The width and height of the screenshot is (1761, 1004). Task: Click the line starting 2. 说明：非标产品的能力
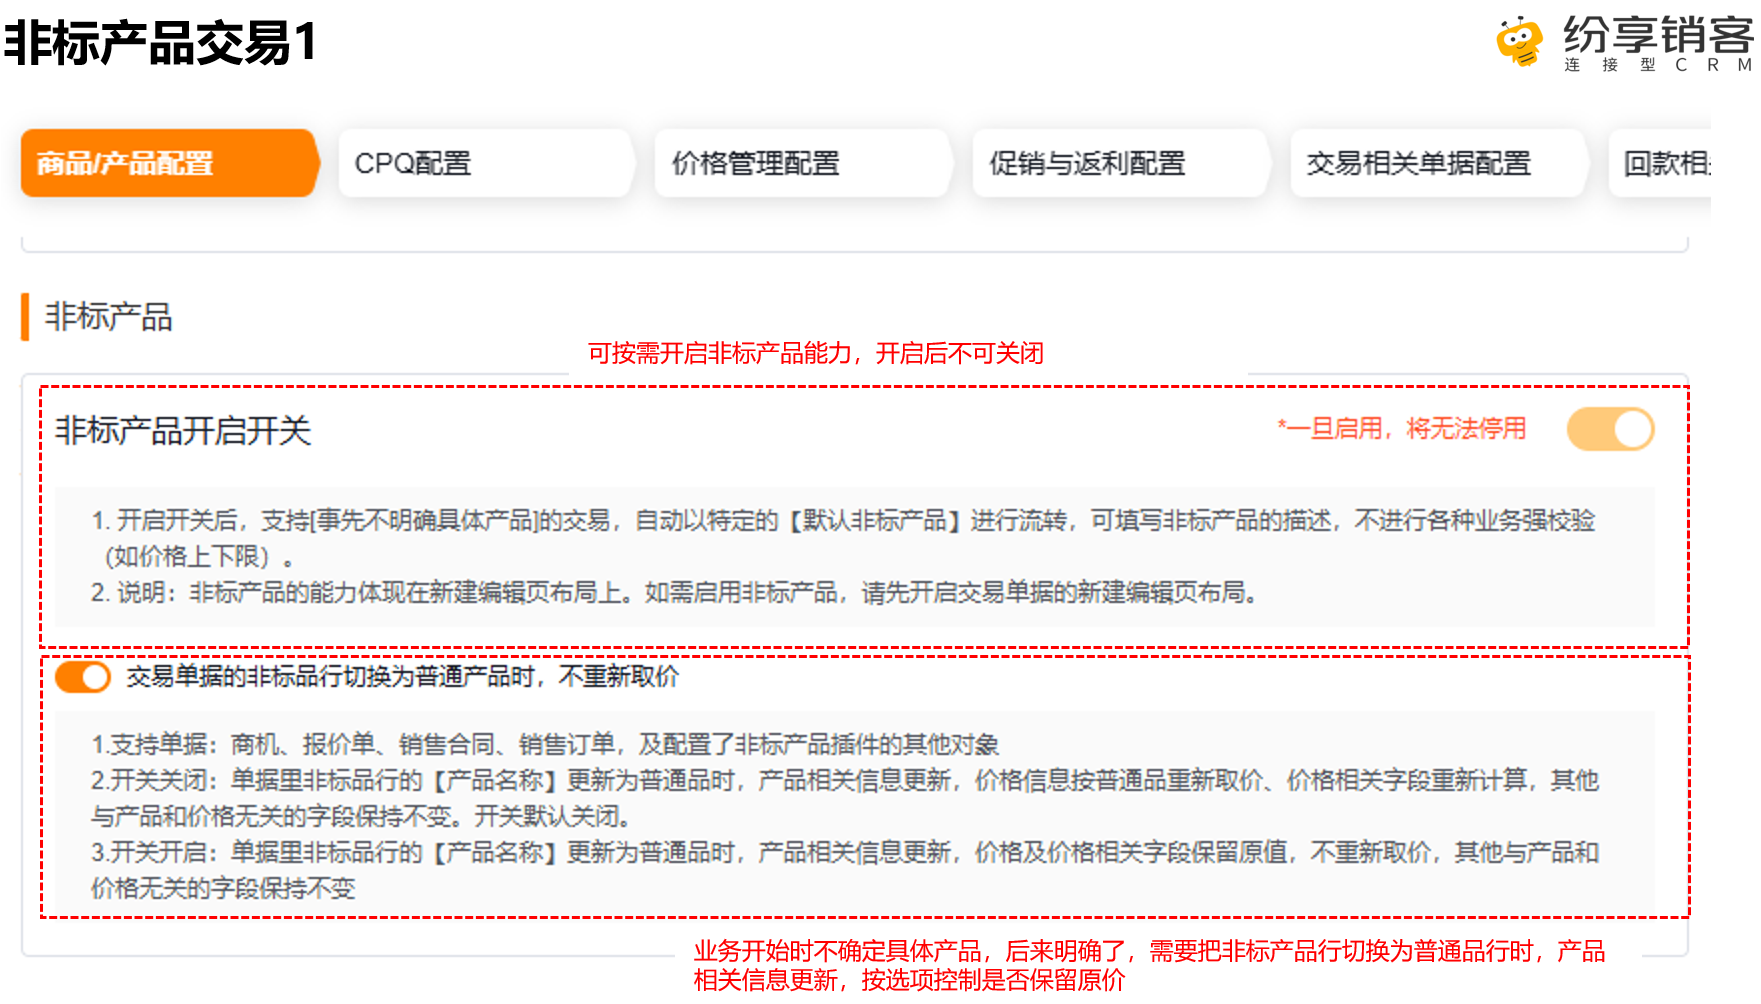(x=674, y=593)
